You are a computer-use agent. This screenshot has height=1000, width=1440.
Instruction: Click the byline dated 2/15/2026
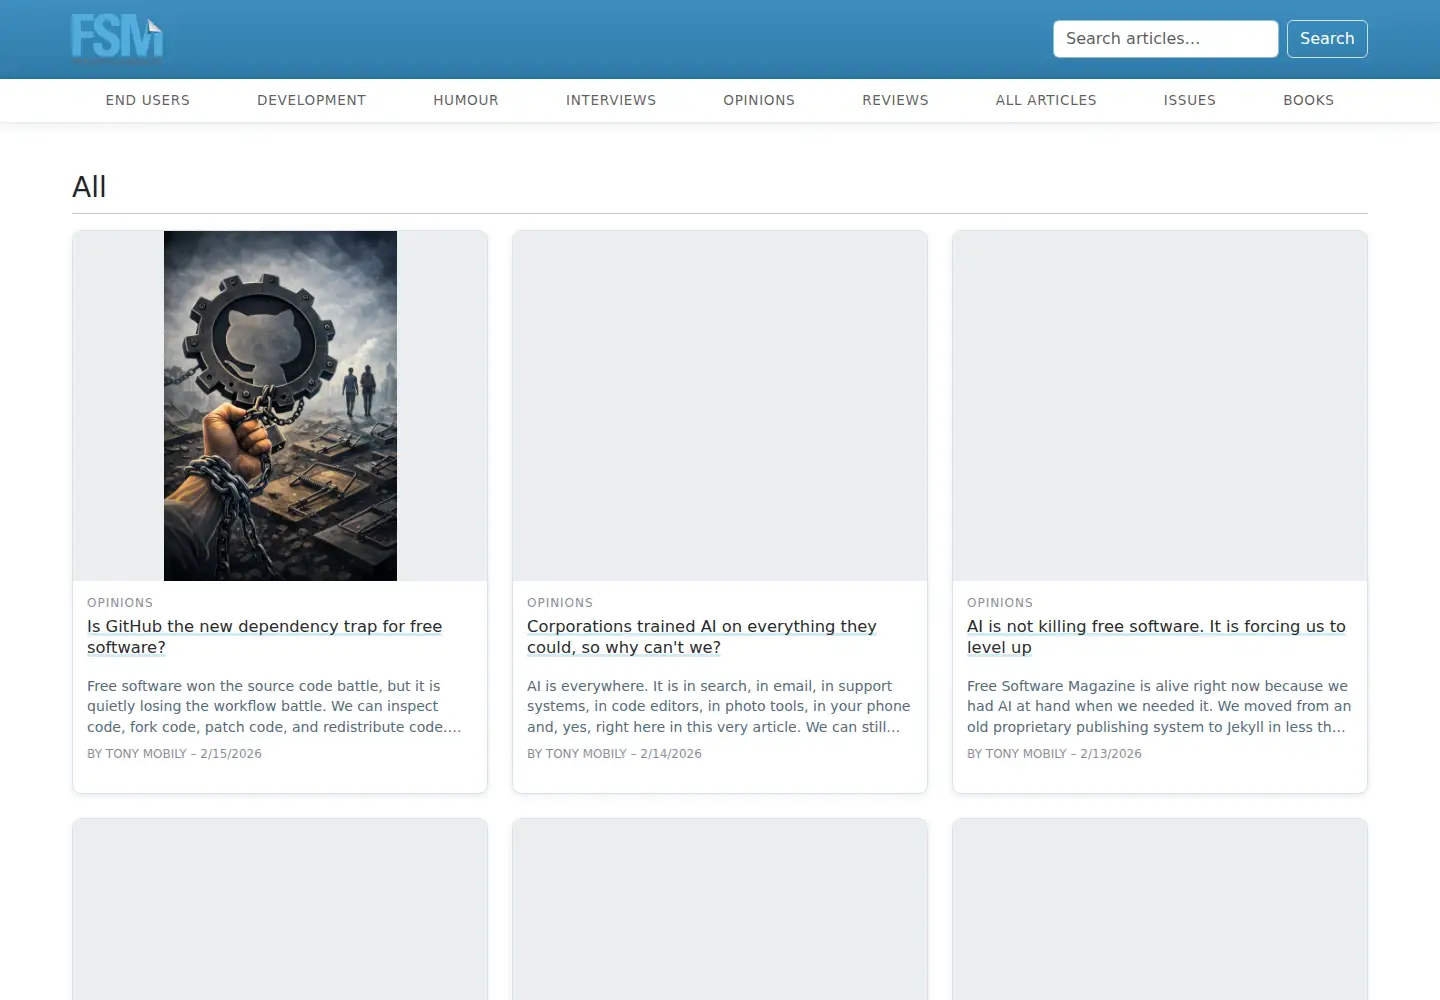pos(174,754)
